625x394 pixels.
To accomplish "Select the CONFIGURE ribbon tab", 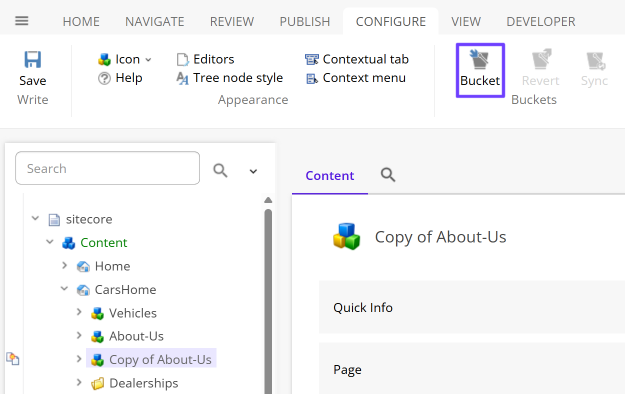I will click(x=391, y=22).
